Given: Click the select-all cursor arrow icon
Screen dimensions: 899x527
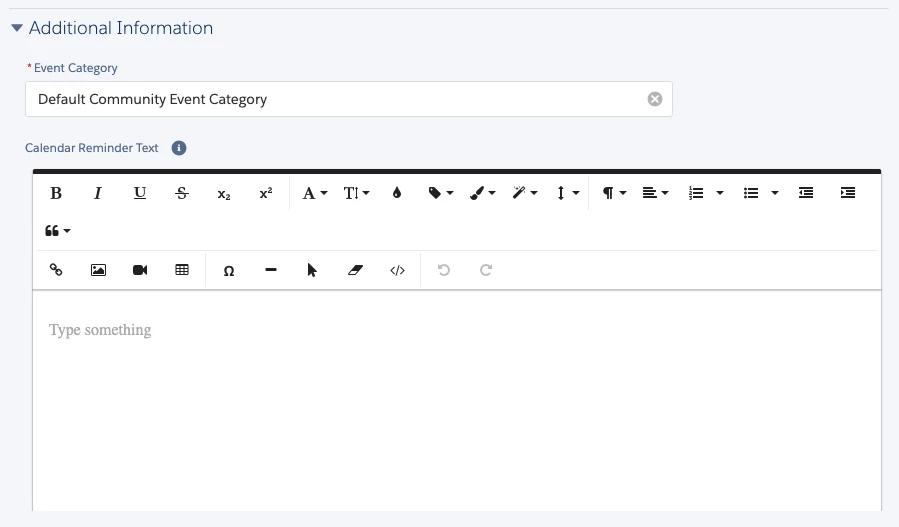Looking at the screenshot, I should pyautogui.click(x=312, y=270).
